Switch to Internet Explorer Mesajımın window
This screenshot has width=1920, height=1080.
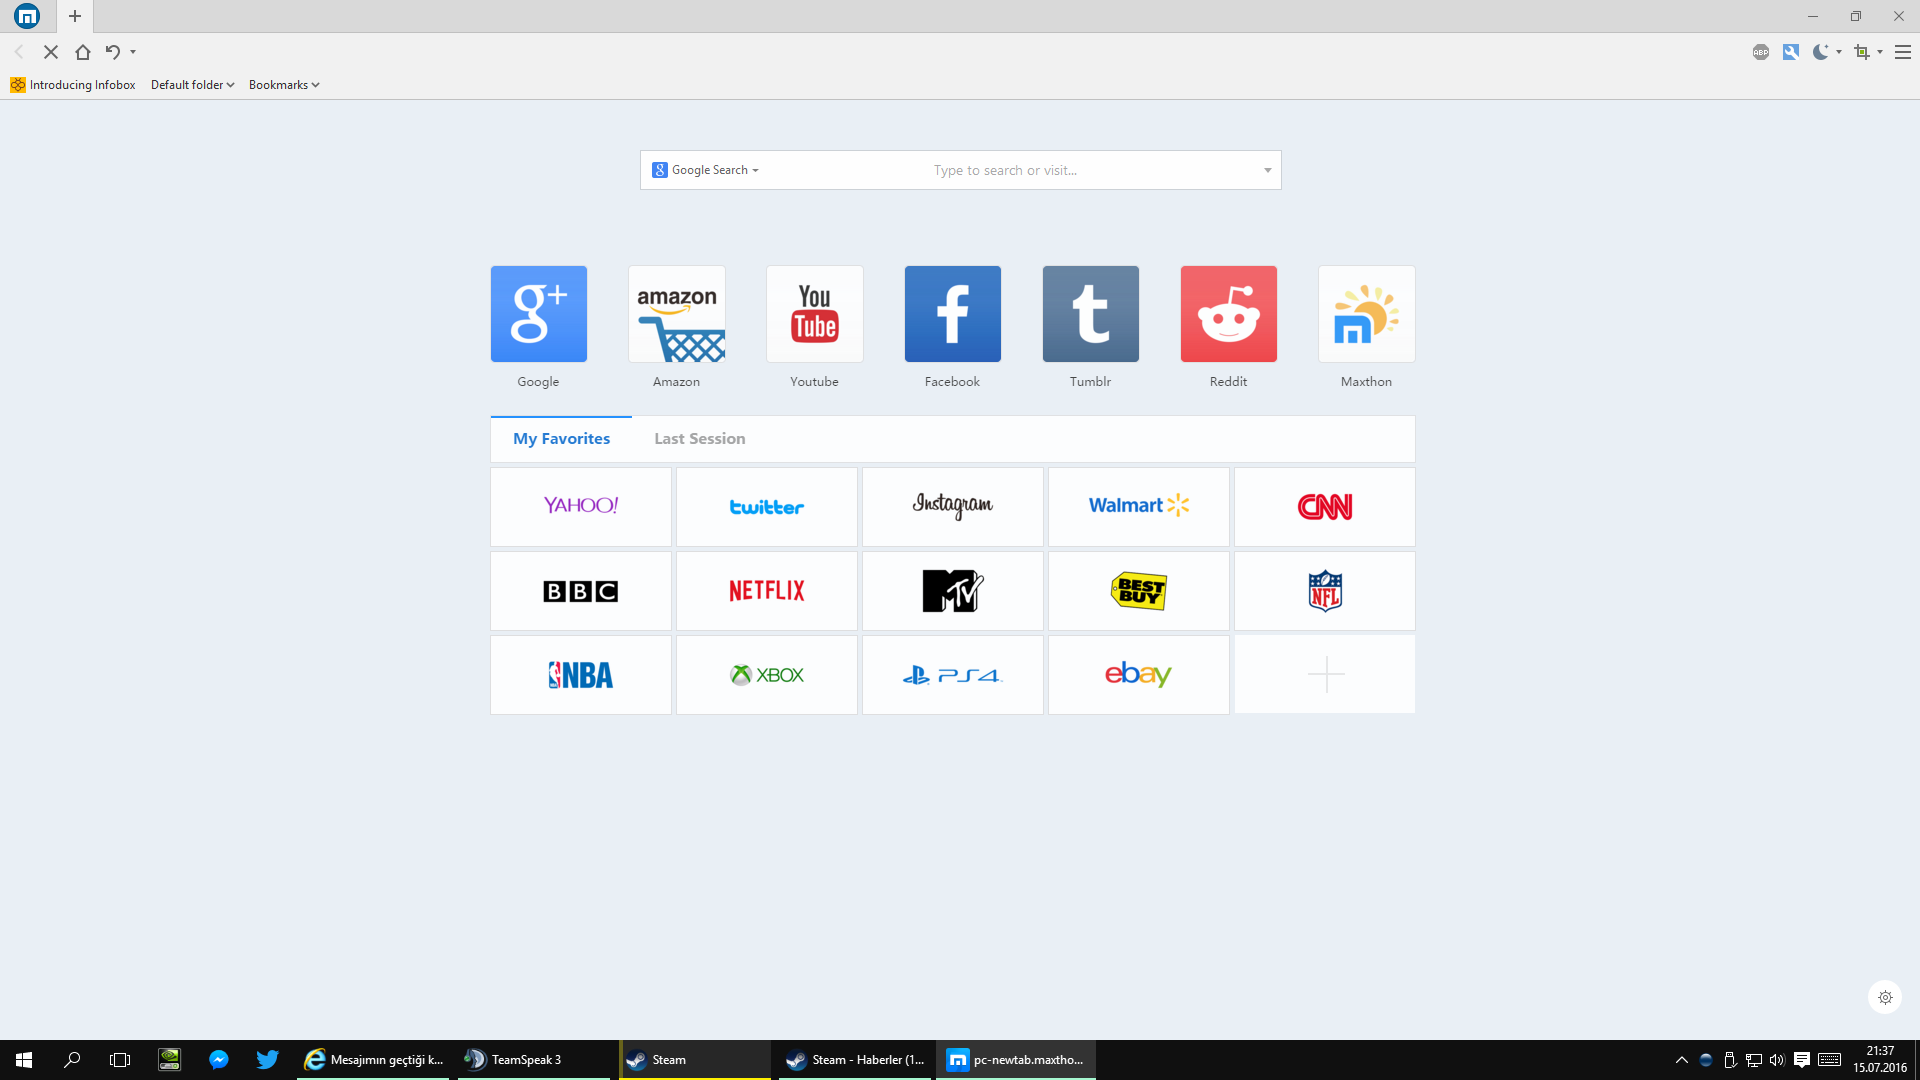click(x=374, y=1060)
